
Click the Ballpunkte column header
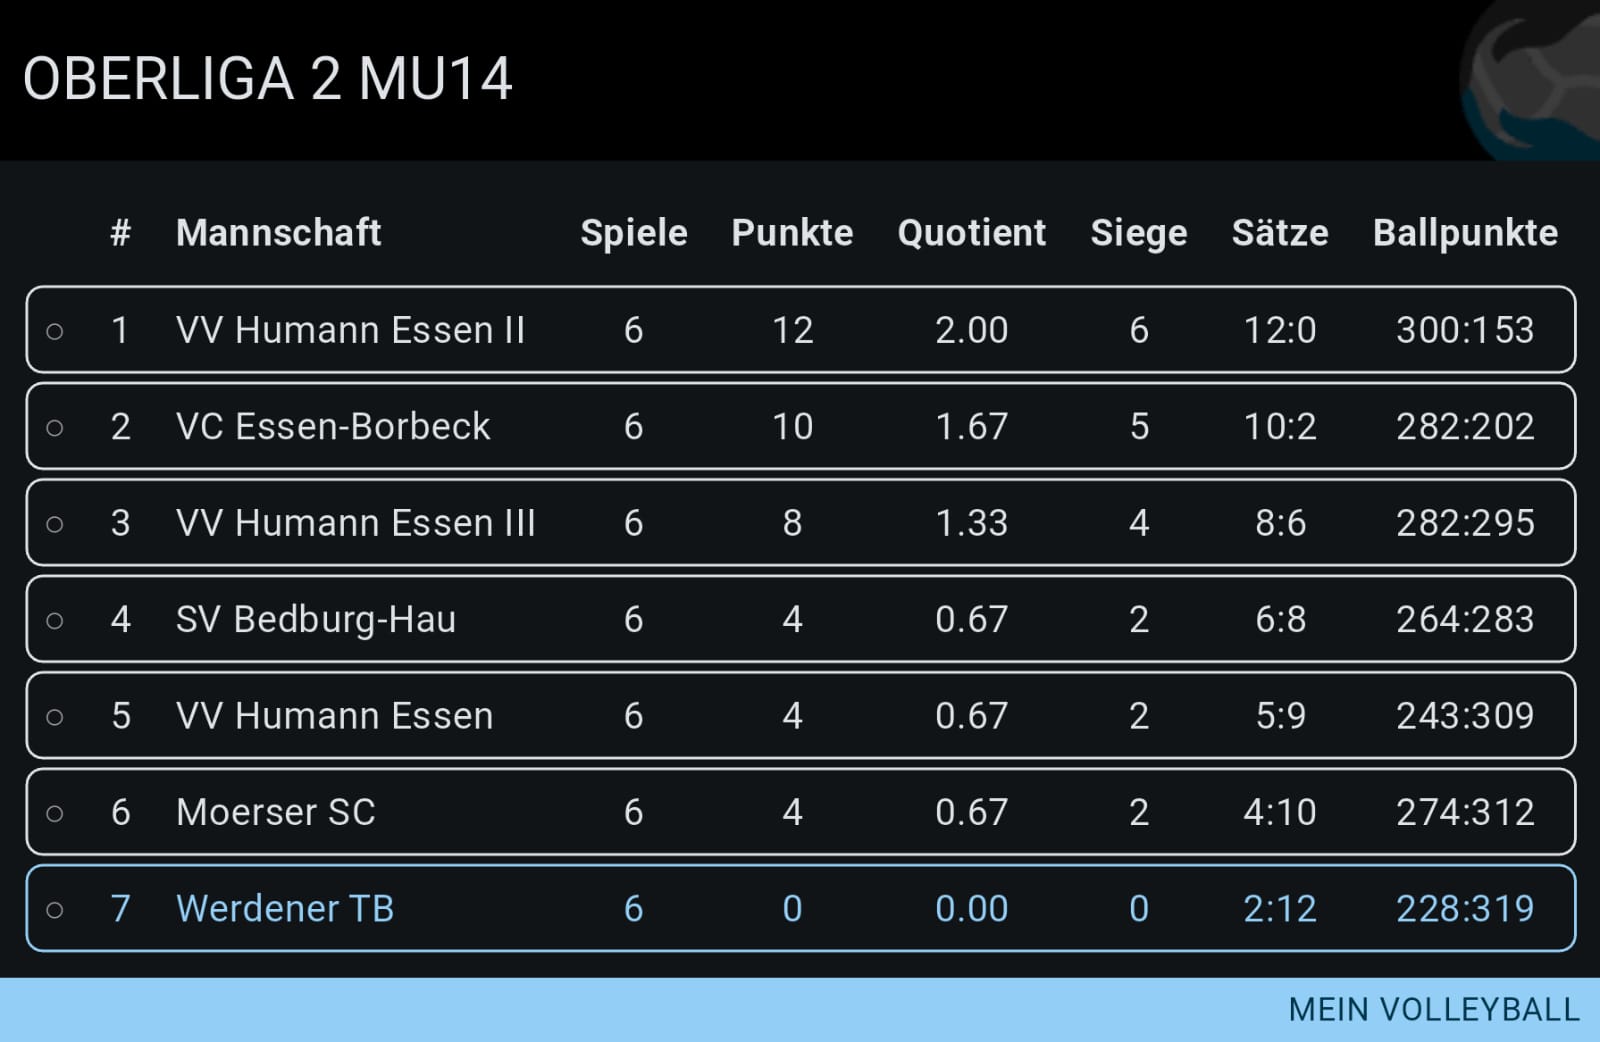[1465, 233]
